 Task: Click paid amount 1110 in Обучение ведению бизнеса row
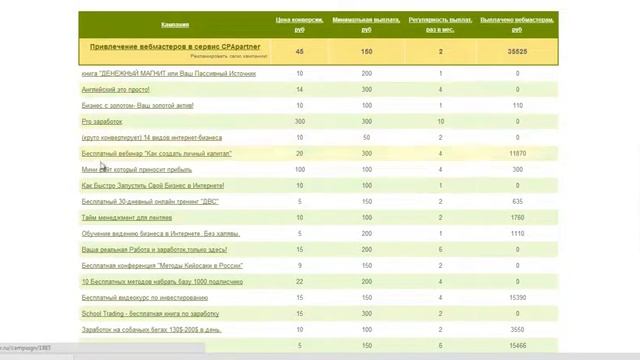tap(518, 234)
